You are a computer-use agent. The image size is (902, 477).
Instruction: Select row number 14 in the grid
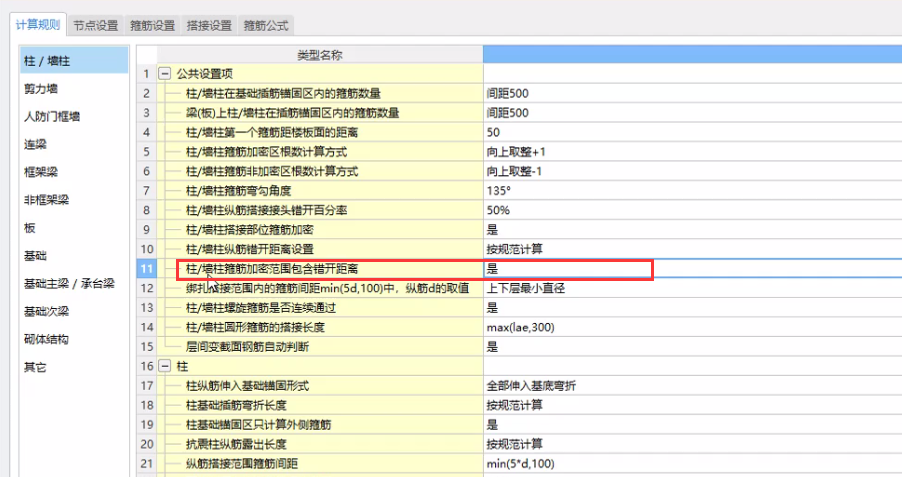(146, 327)
